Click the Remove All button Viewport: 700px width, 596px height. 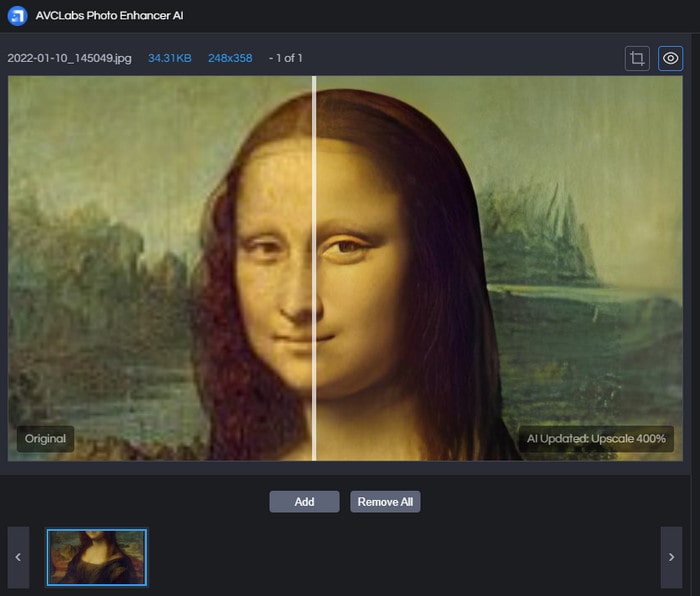click(385, 502)
